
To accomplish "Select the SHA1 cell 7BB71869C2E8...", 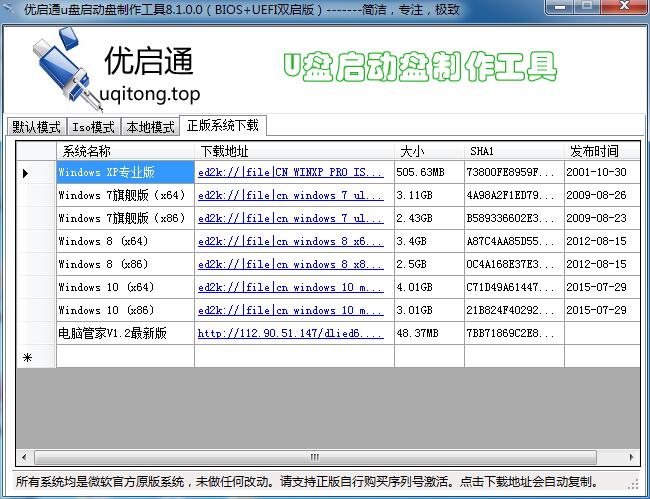I will [514, 333].
